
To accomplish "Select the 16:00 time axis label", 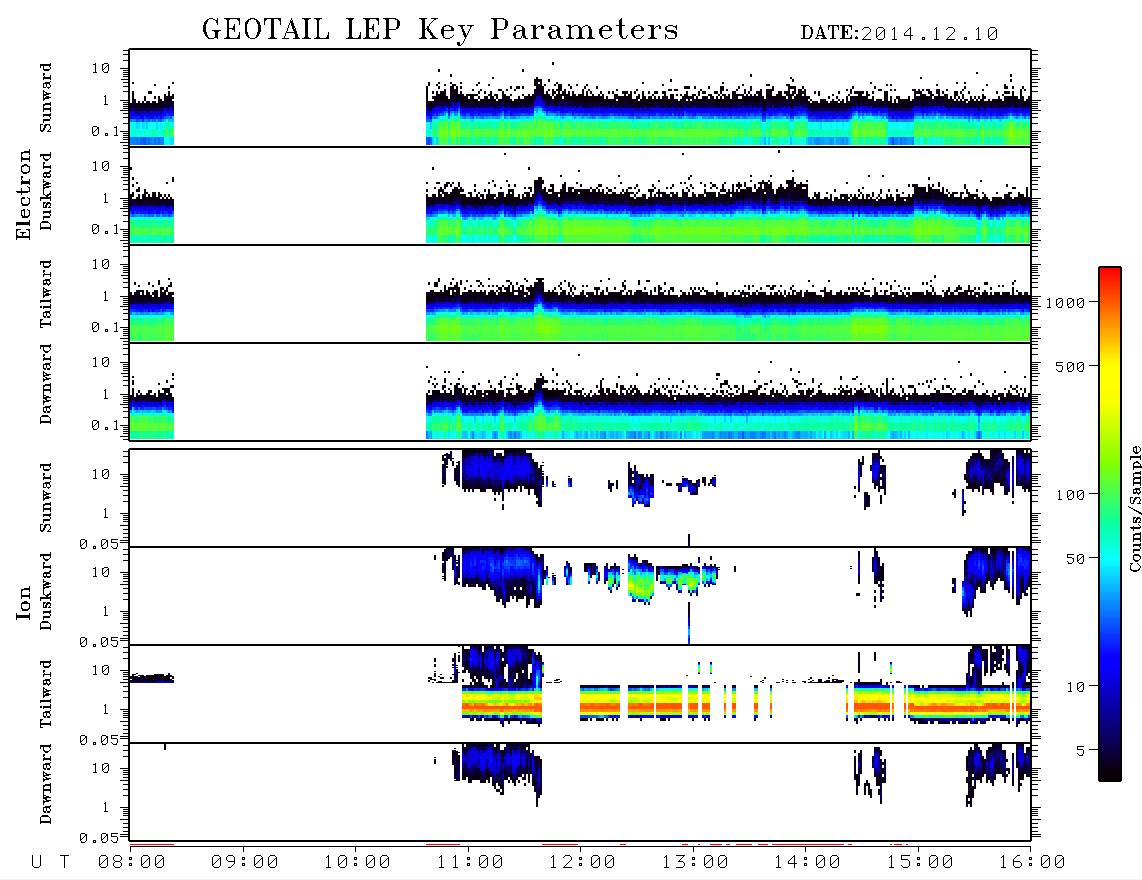I will [1031, 862].
